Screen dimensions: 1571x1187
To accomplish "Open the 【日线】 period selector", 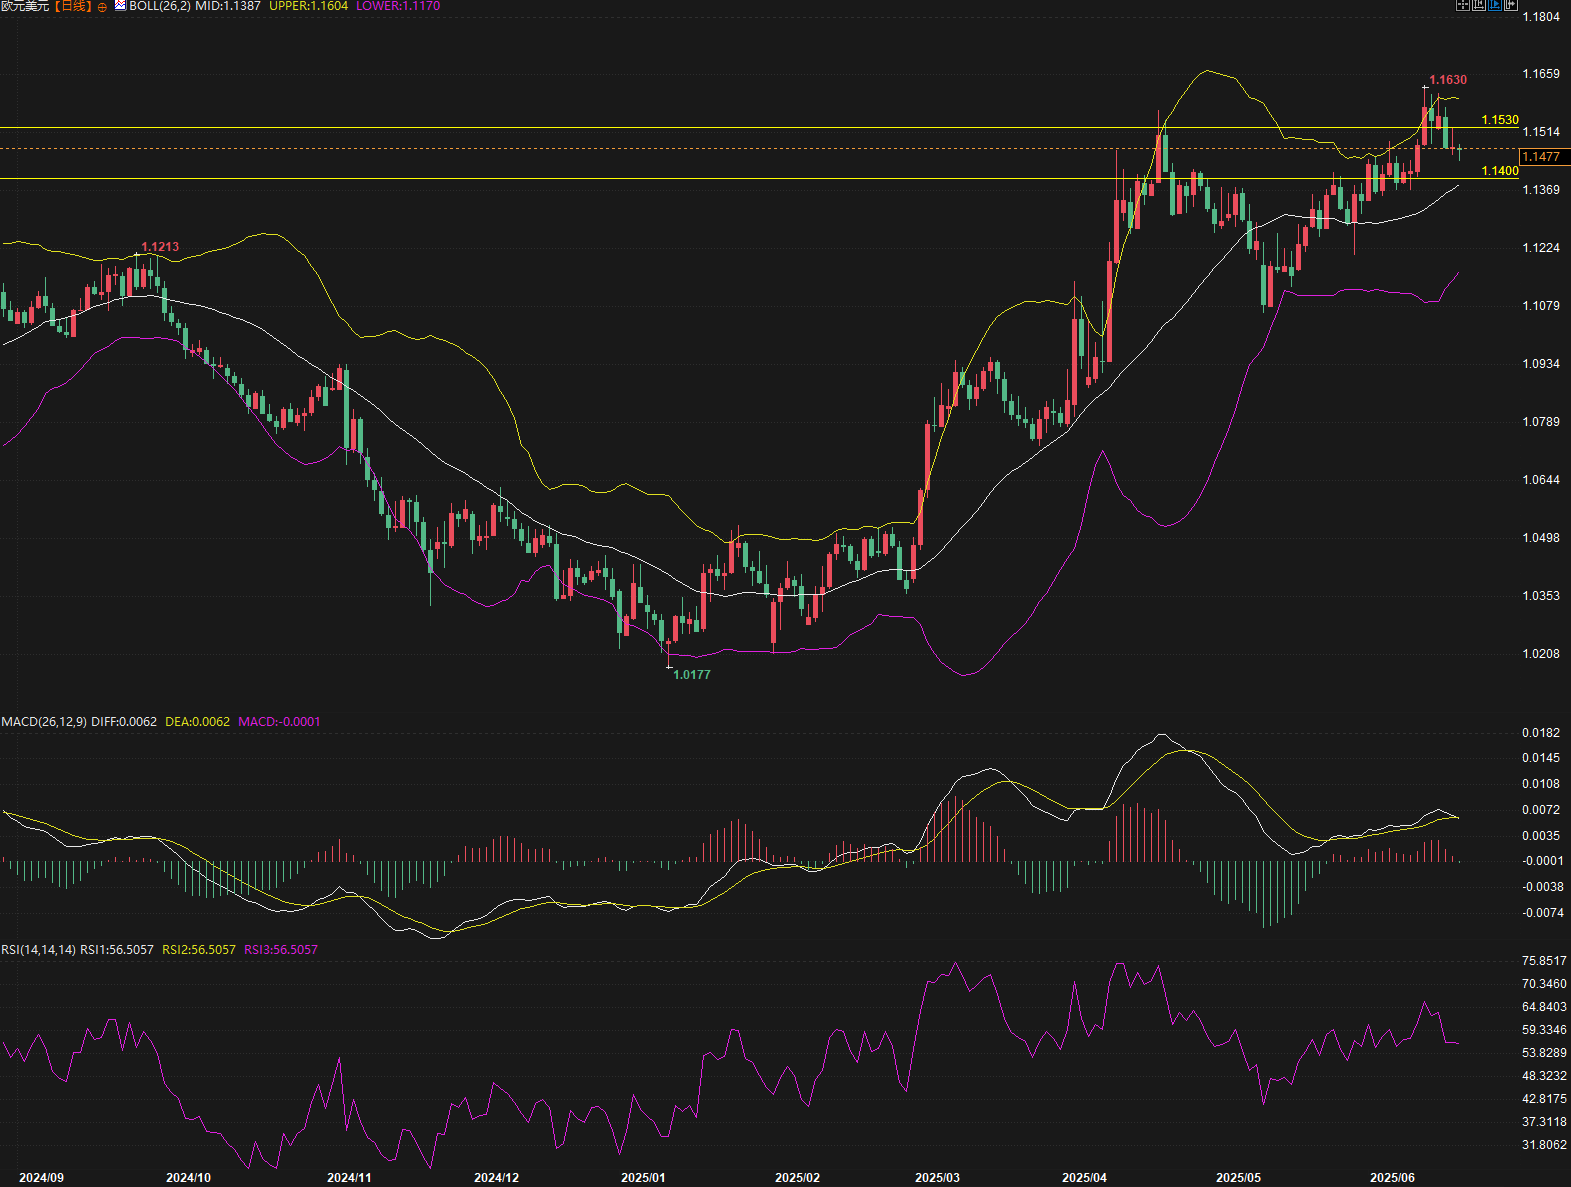I will click(x=72, y=6).
